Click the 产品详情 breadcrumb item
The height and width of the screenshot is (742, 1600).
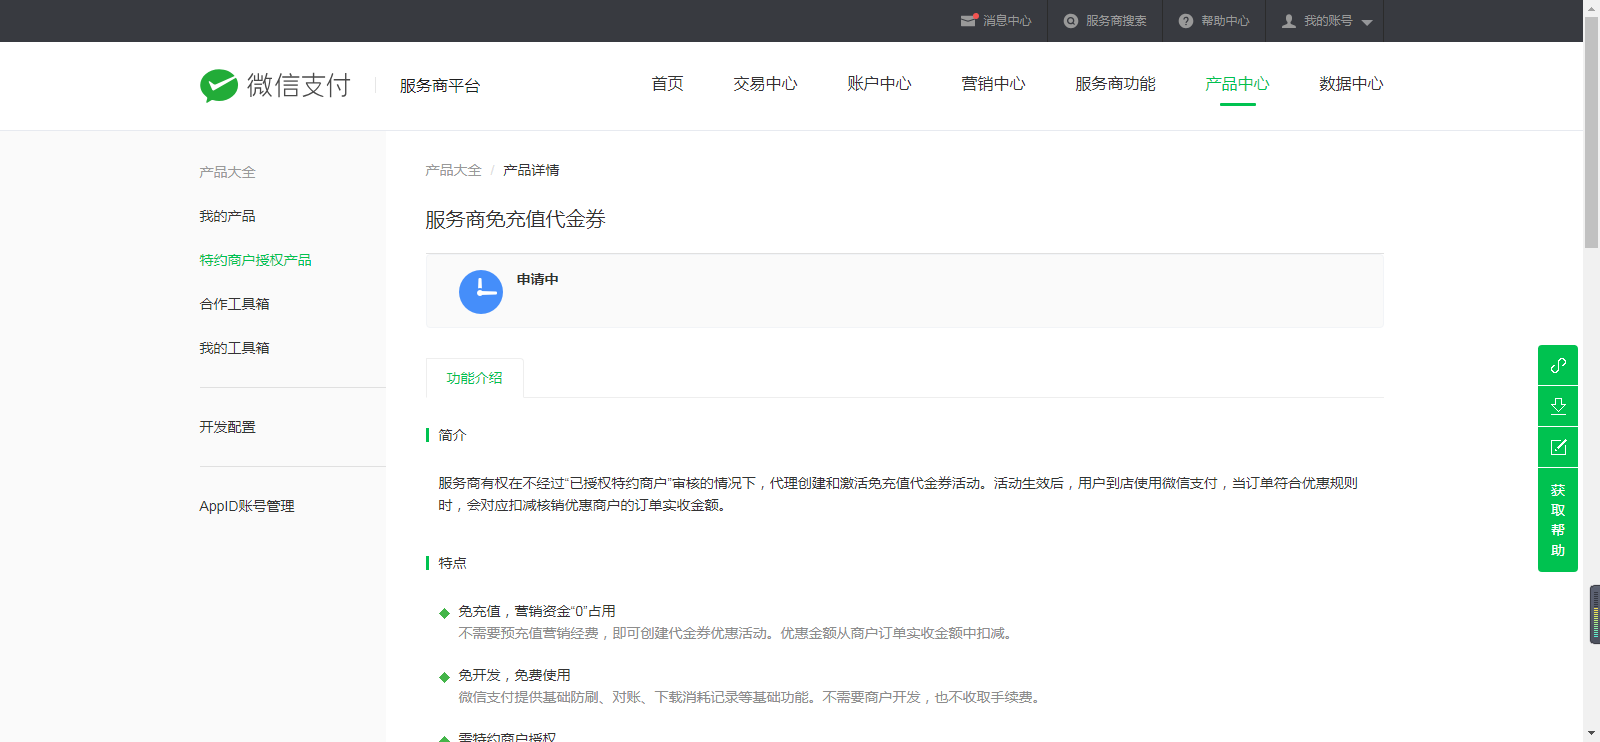(531, 170)
